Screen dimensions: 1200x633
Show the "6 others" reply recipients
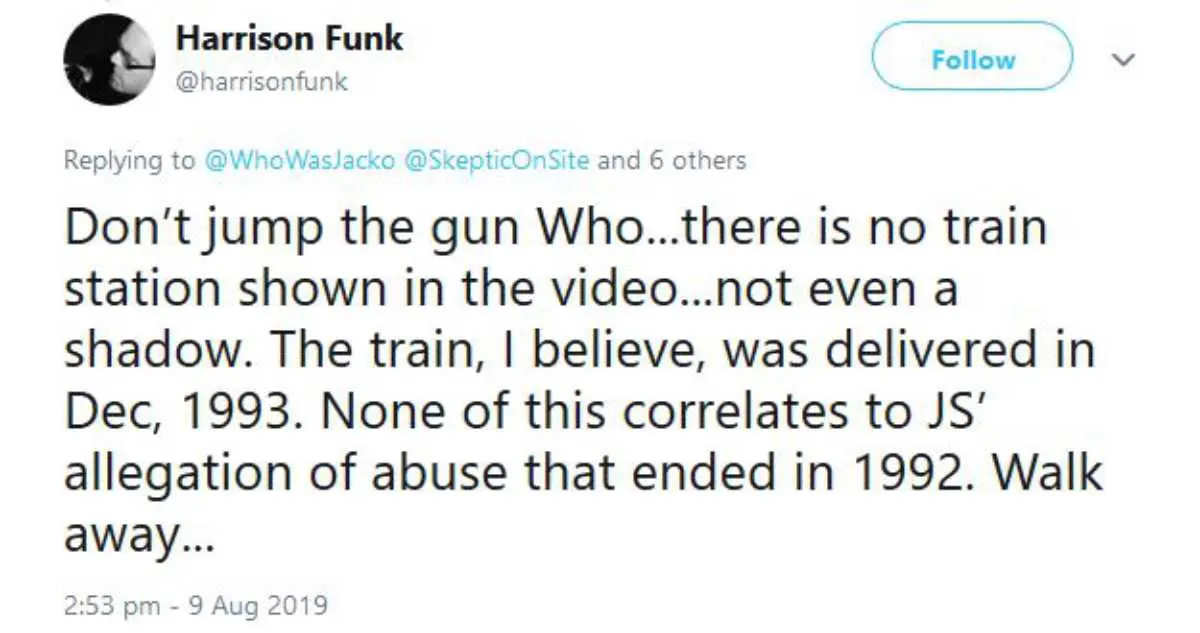[697, 160]
